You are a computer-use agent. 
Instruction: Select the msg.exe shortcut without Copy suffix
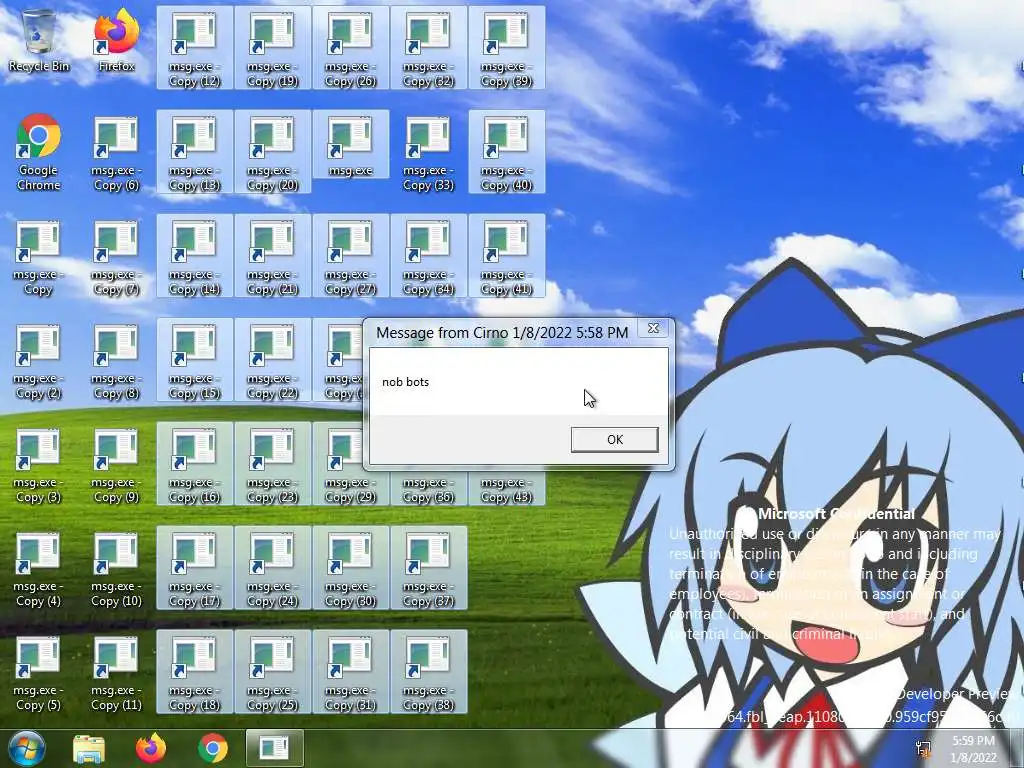point(351,144)
